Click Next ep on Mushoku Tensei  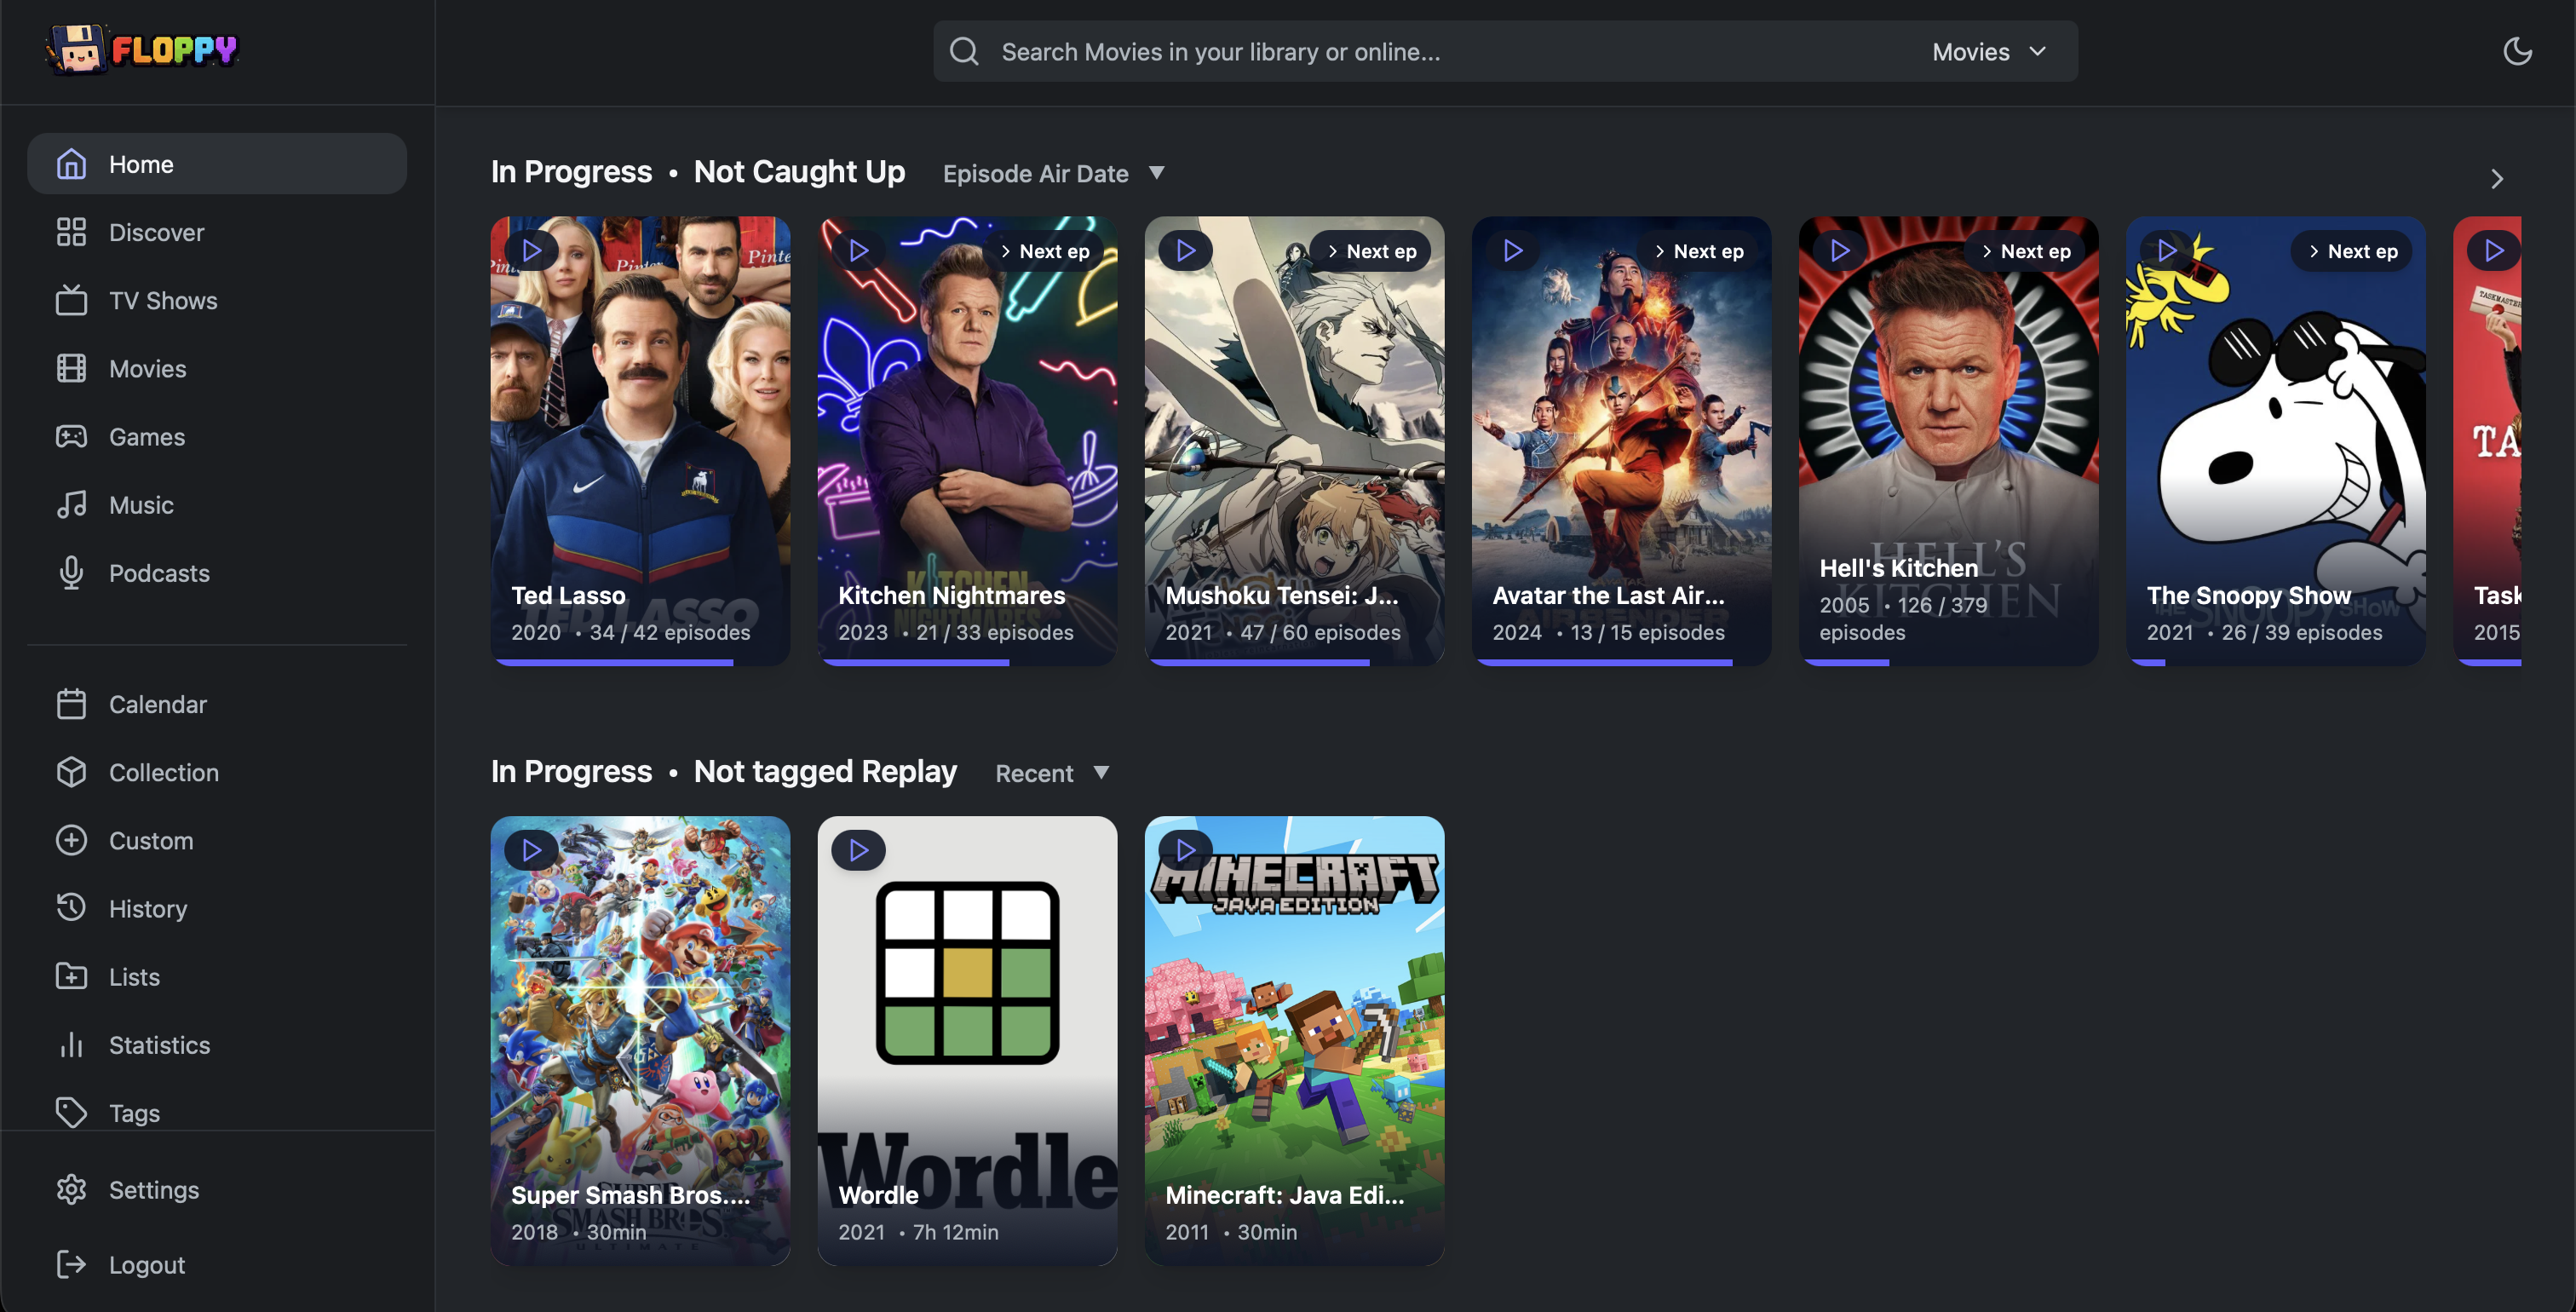(1370, 251)
